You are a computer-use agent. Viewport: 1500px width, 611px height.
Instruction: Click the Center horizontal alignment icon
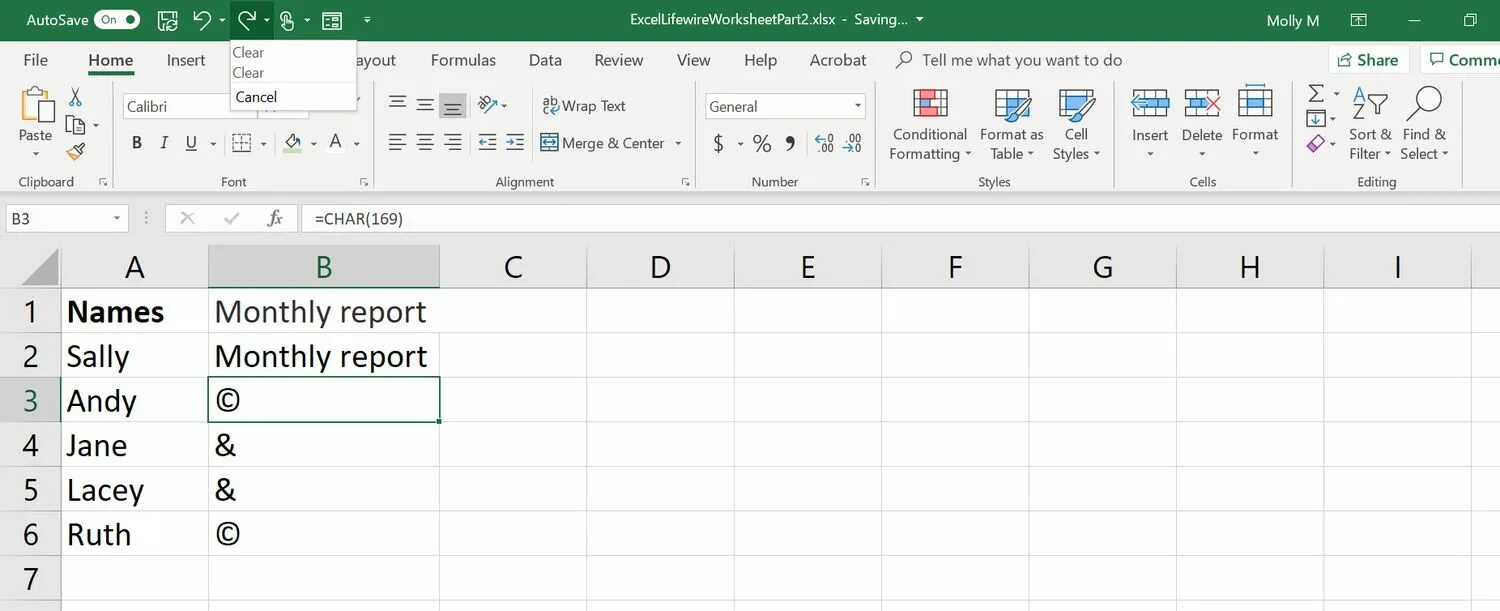pyautogui.click(x=425, y=142)
